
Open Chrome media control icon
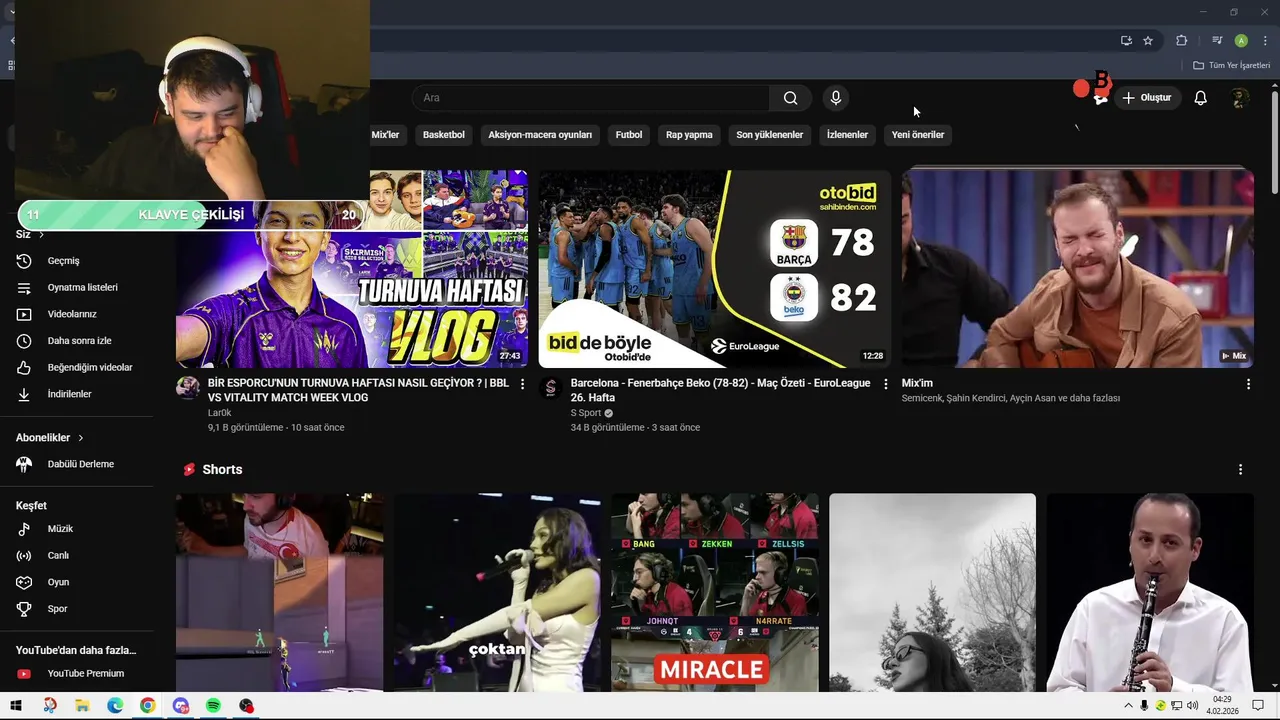point(1217,41)
